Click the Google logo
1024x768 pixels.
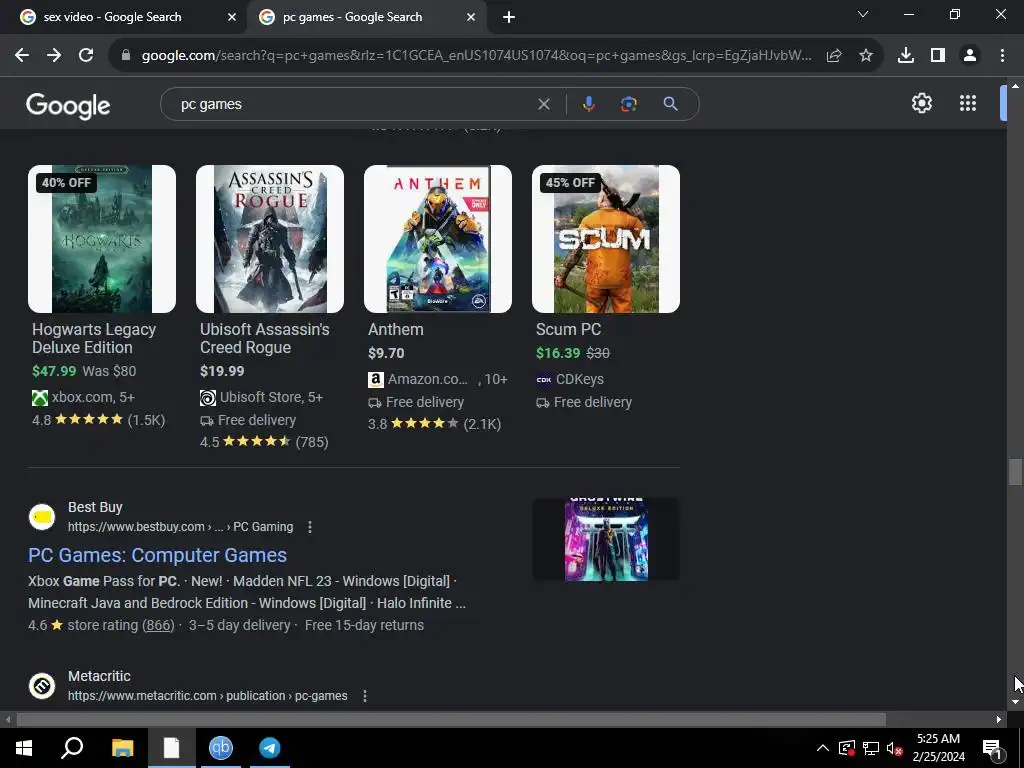(x=68, y=105)
